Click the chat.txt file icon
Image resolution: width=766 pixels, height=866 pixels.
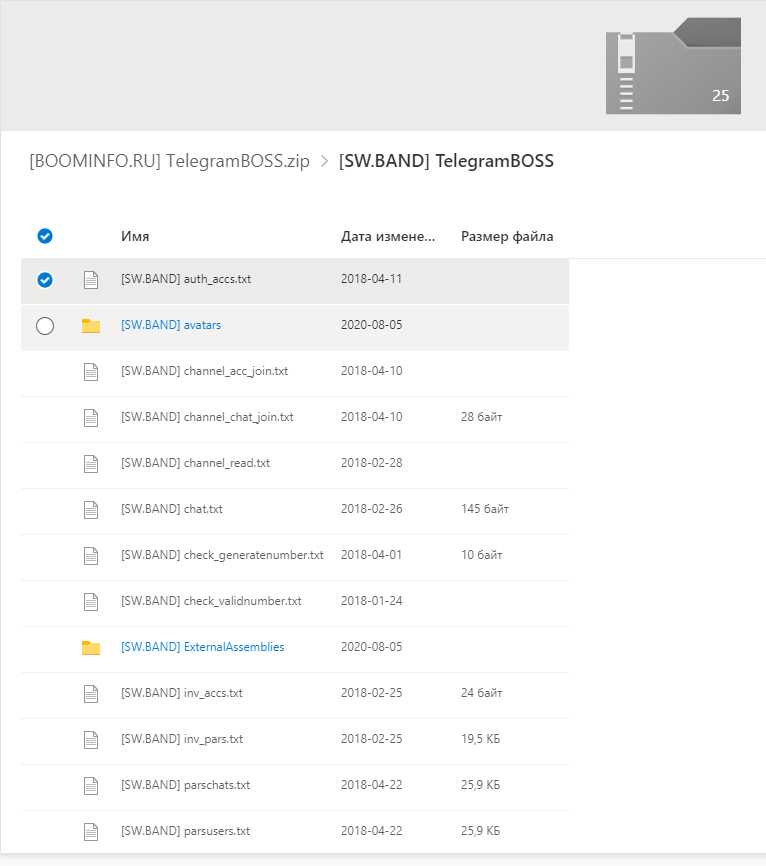[91, 510]
